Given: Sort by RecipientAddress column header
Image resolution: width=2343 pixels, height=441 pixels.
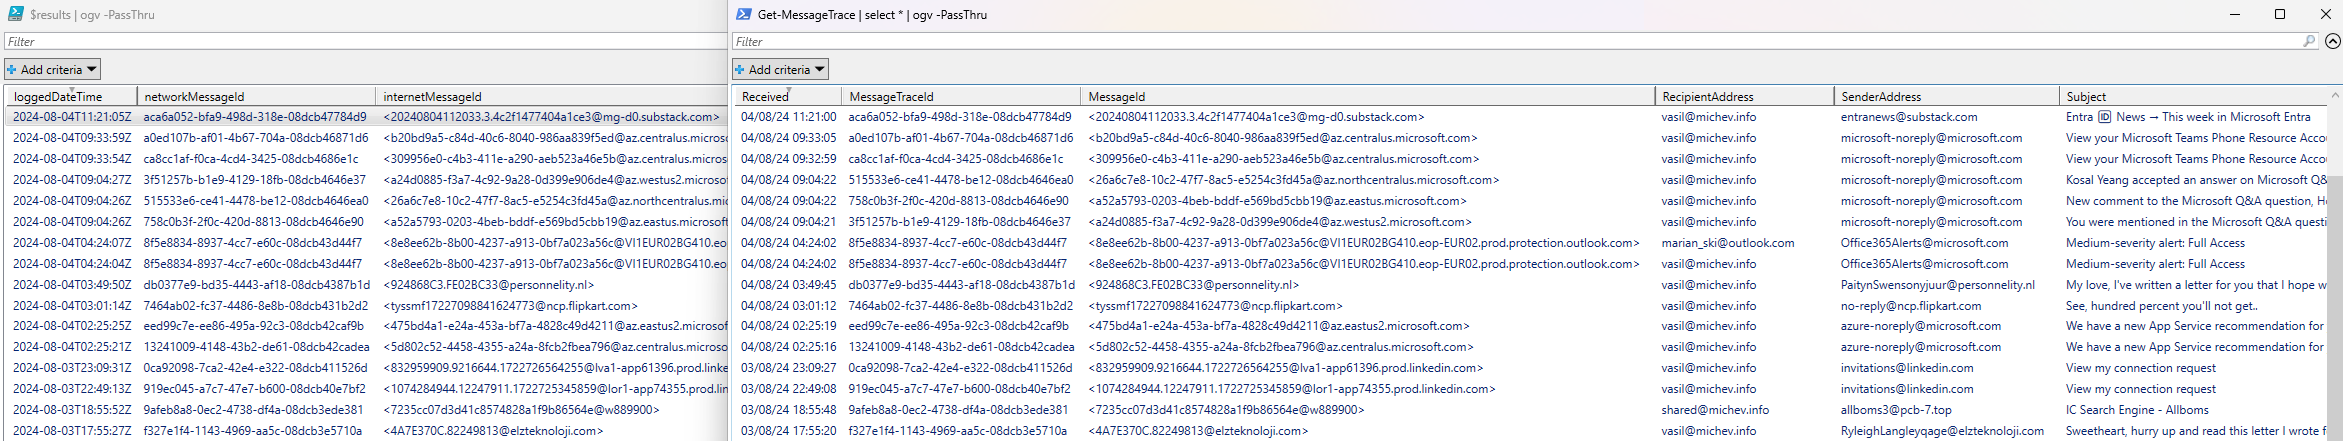Looking at the screenshot, I should click(x=1707, y=97).
